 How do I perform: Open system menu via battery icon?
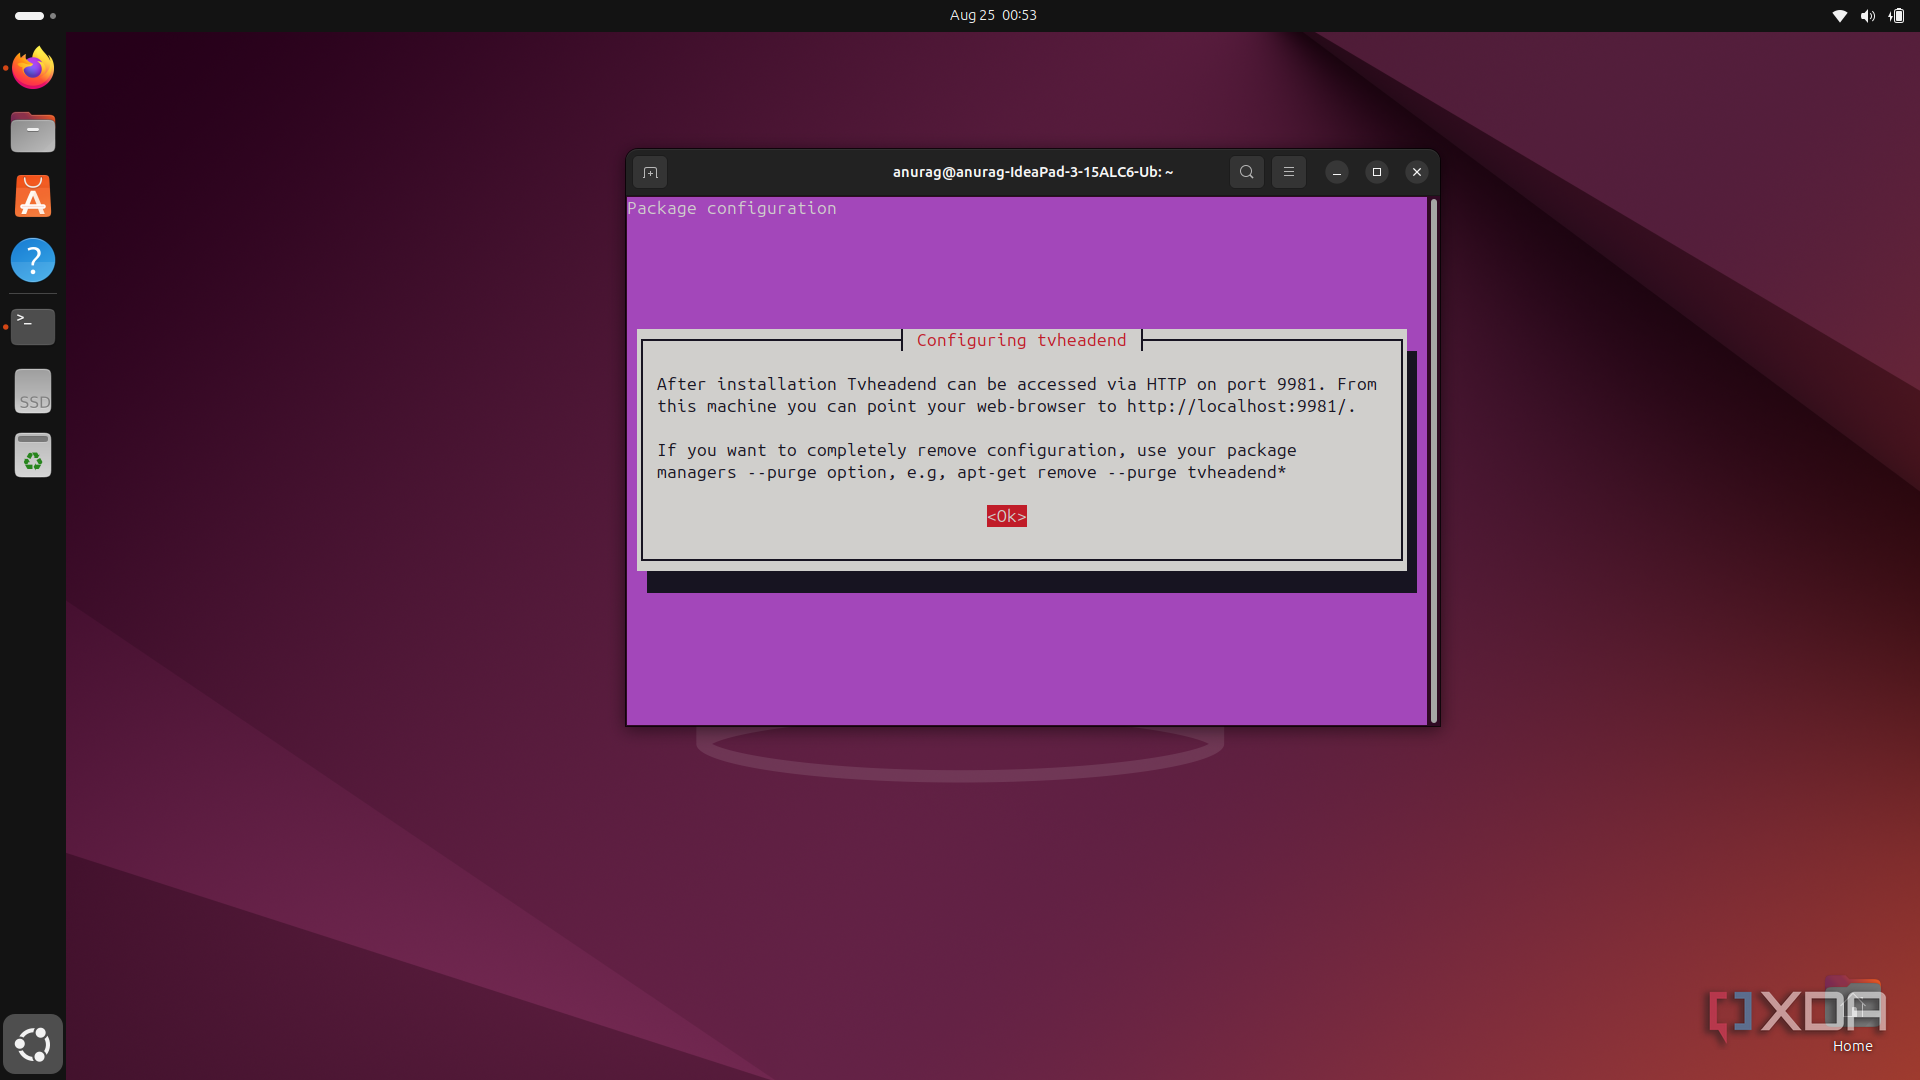pyautogui.click(x=1897, y=15)
